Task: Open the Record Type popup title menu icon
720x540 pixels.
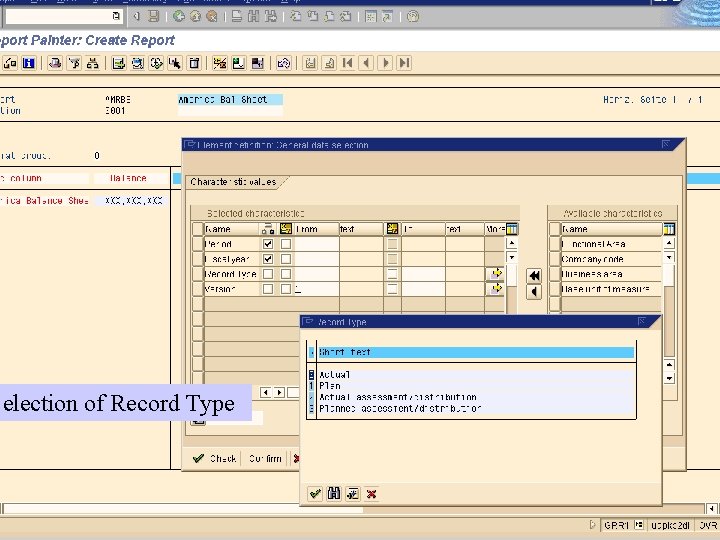Action: coord(309,322)
